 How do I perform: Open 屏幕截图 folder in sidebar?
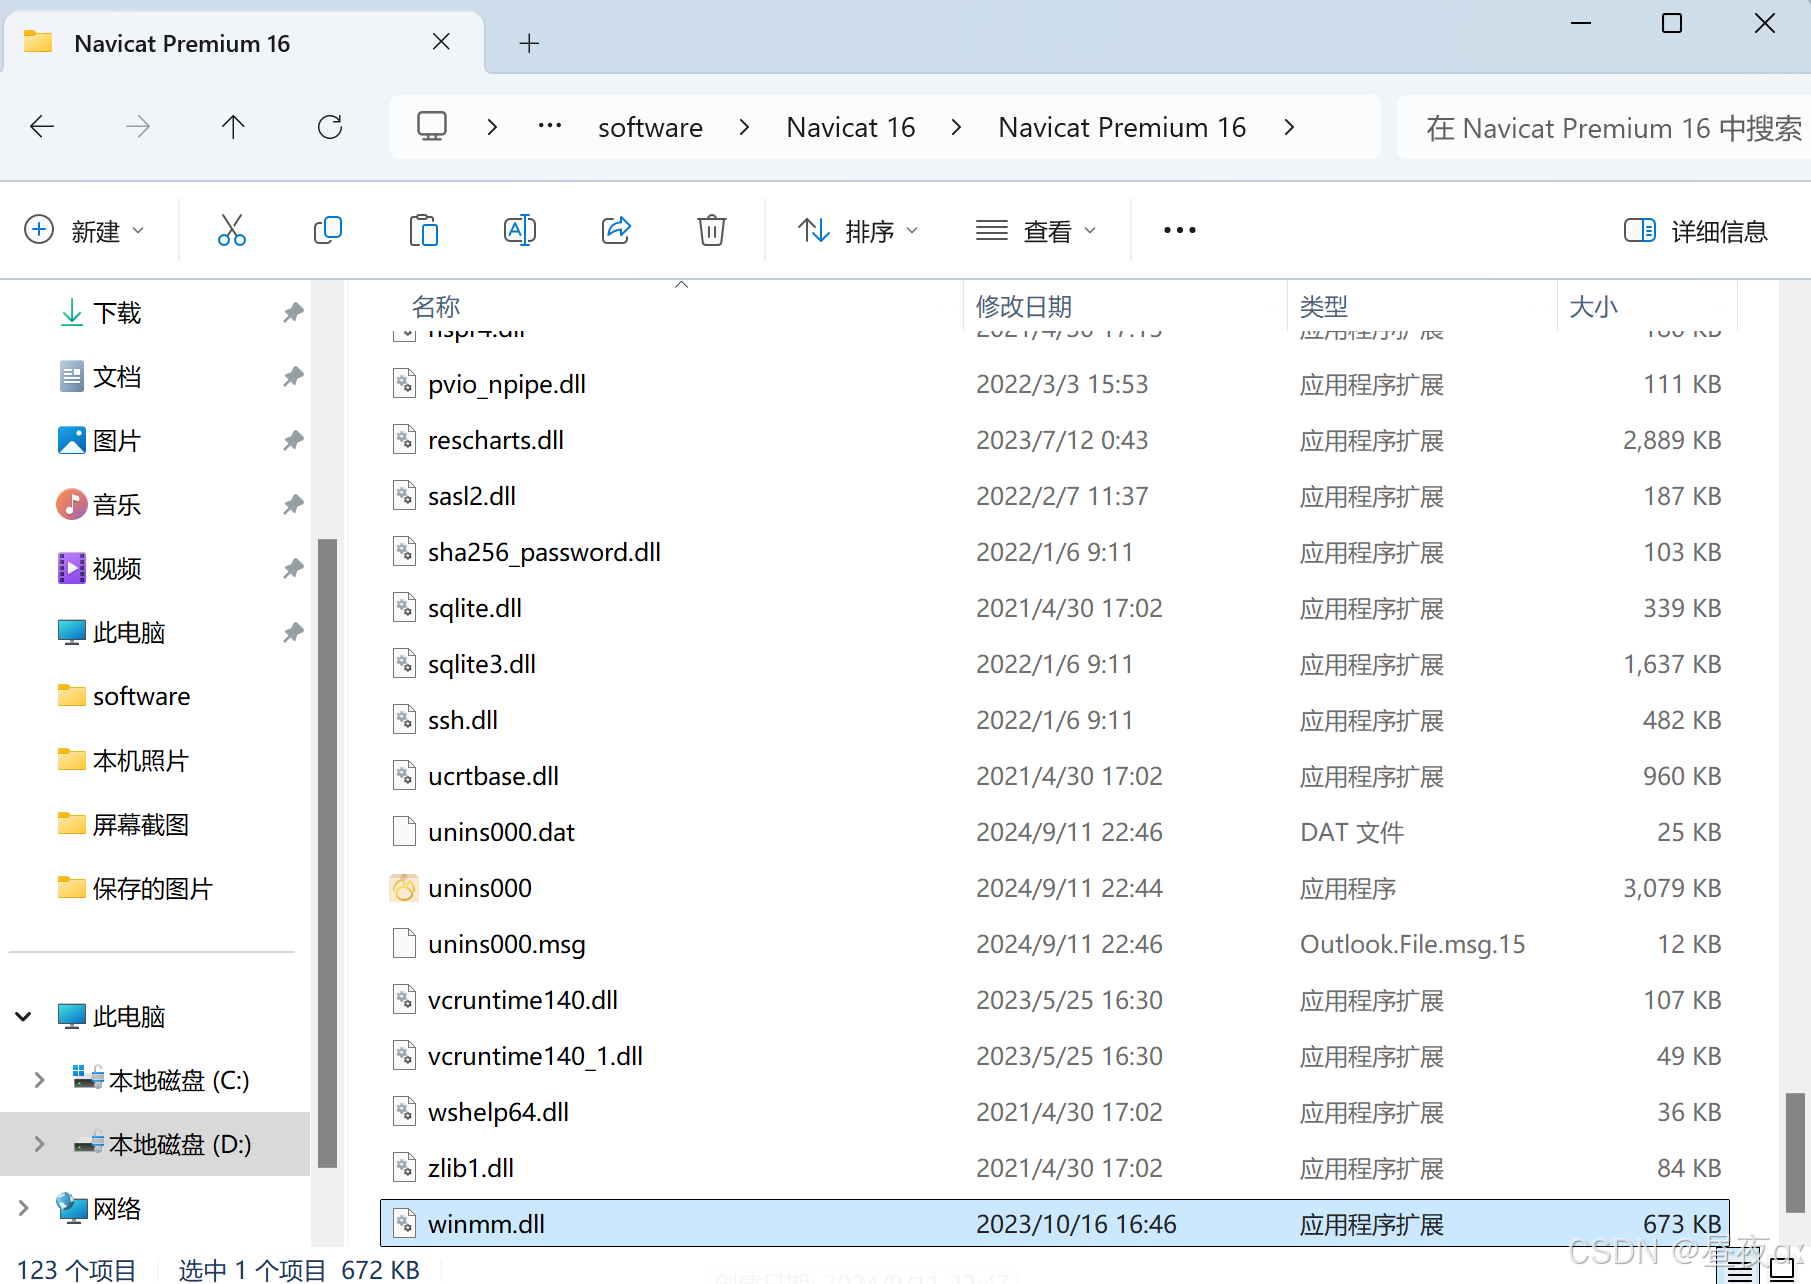coord(140,825)
